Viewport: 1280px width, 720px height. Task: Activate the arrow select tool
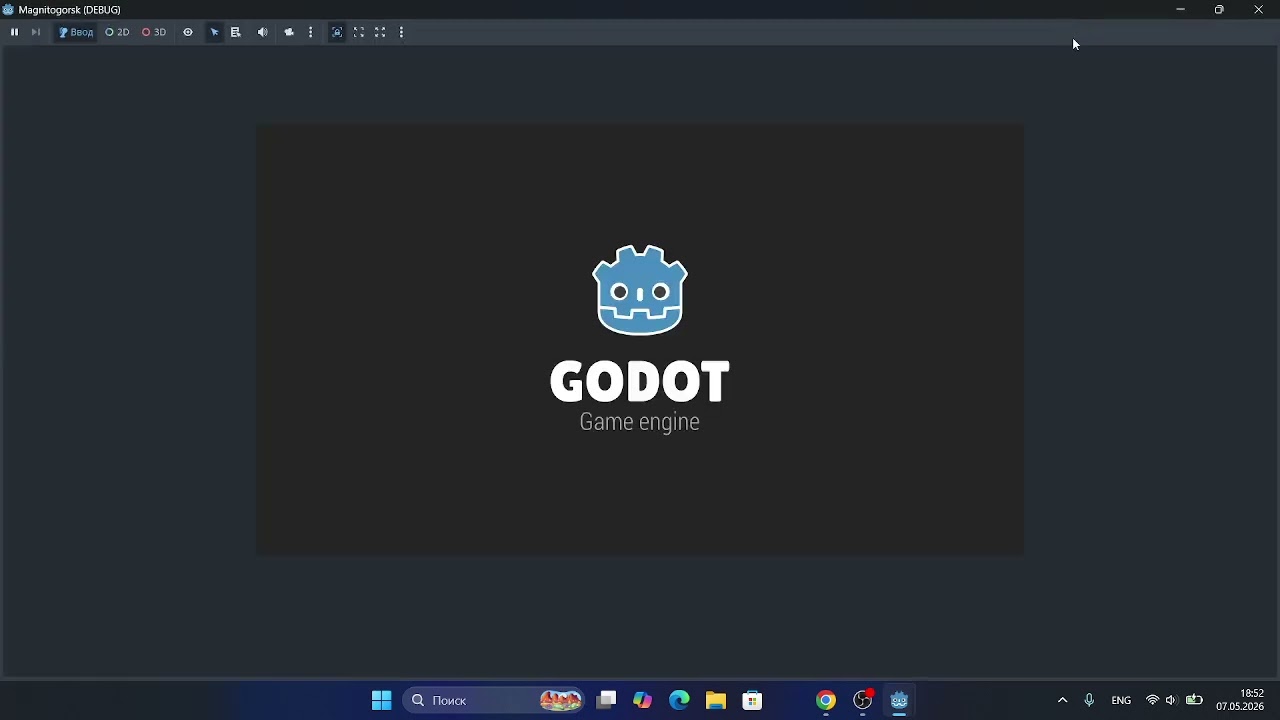(x=214, y=32)
